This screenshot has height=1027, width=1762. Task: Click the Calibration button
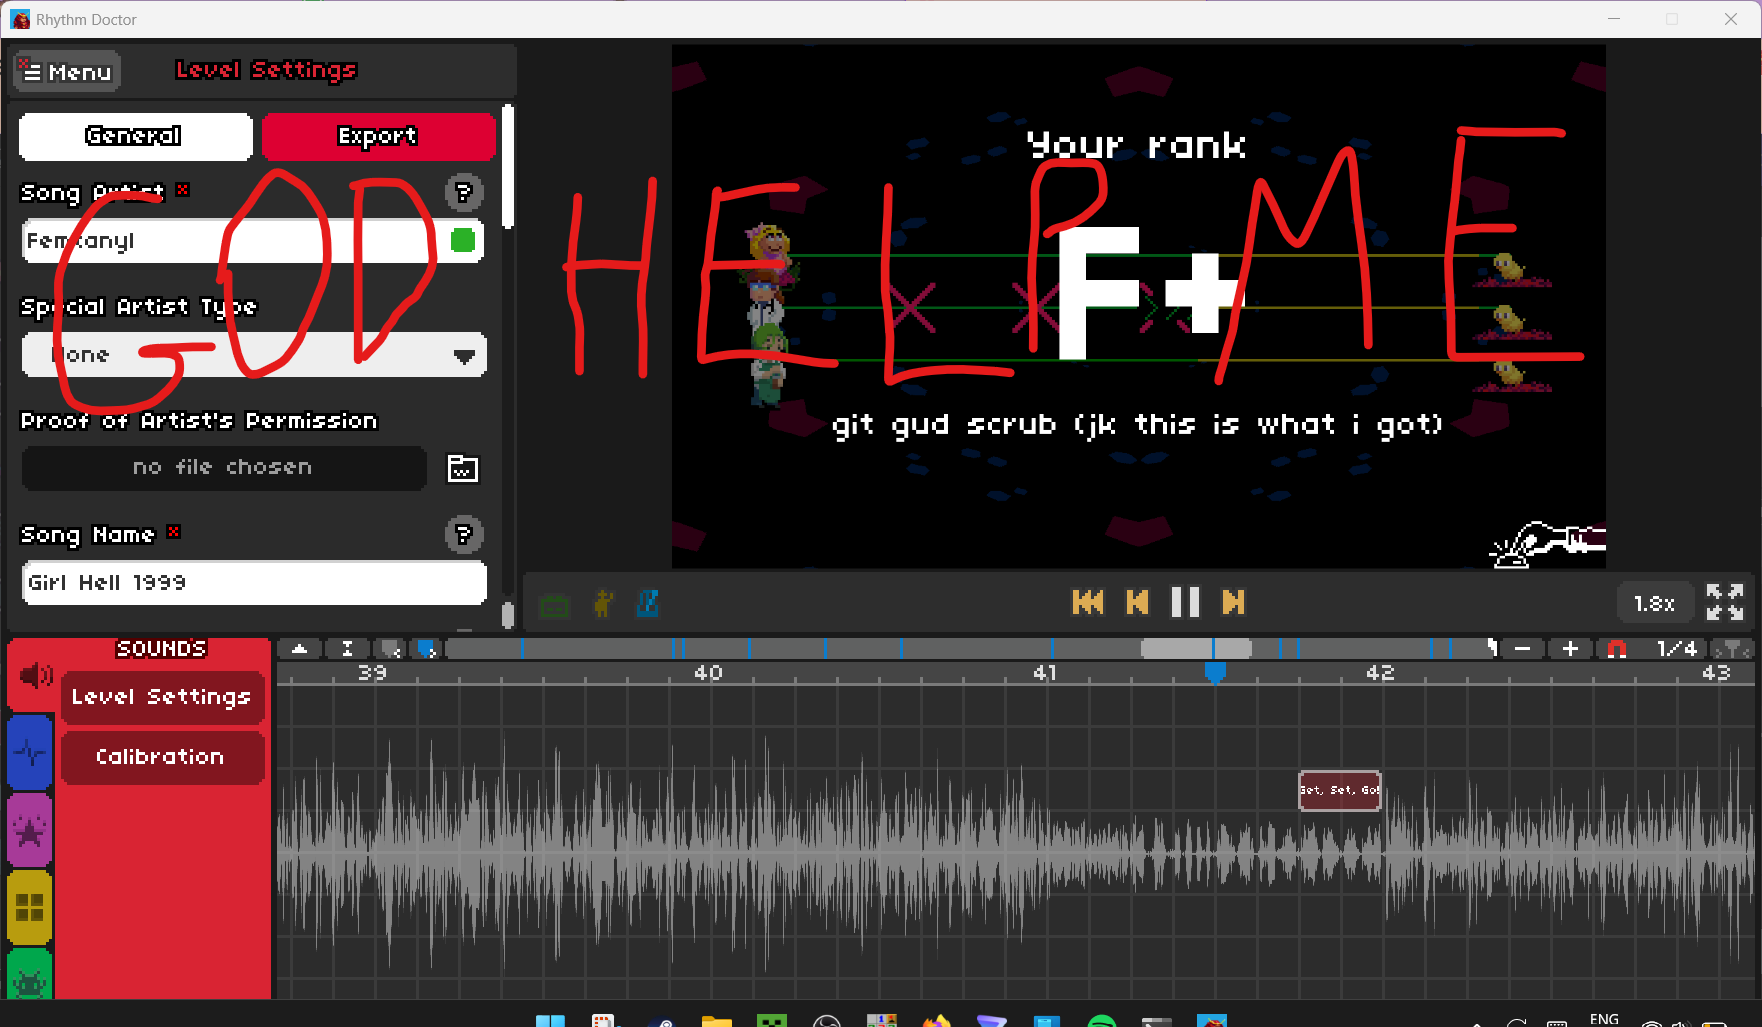tap(162, 757)
